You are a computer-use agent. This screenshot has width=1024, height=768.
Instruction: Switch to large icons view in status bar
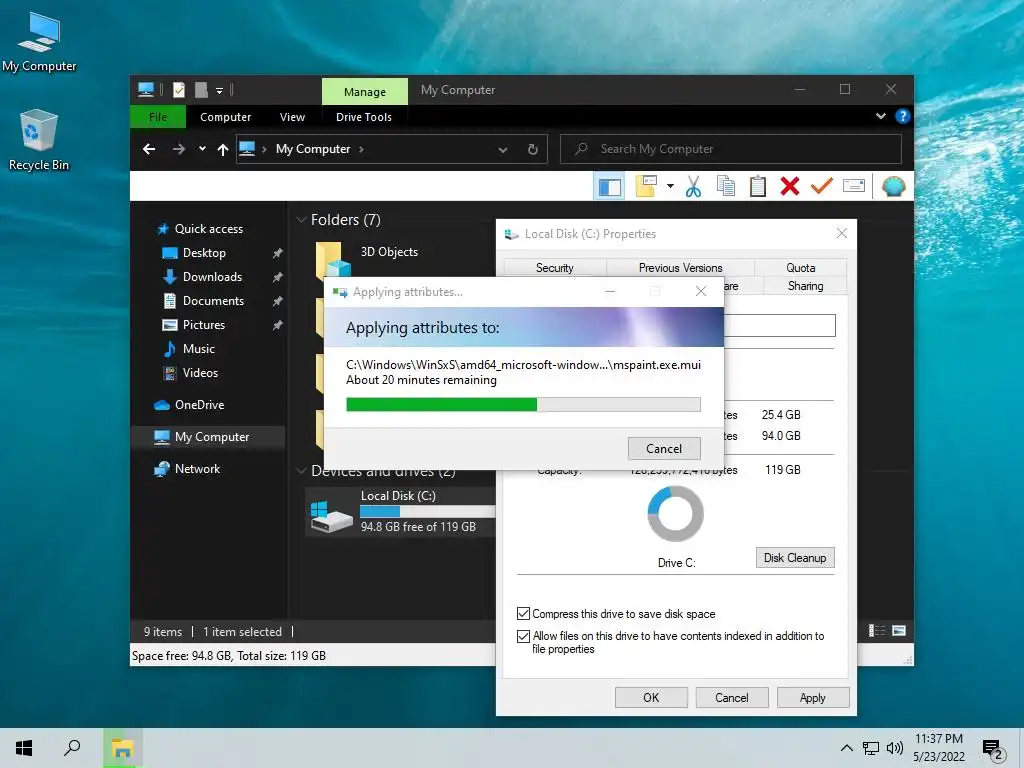pos(899,631)
